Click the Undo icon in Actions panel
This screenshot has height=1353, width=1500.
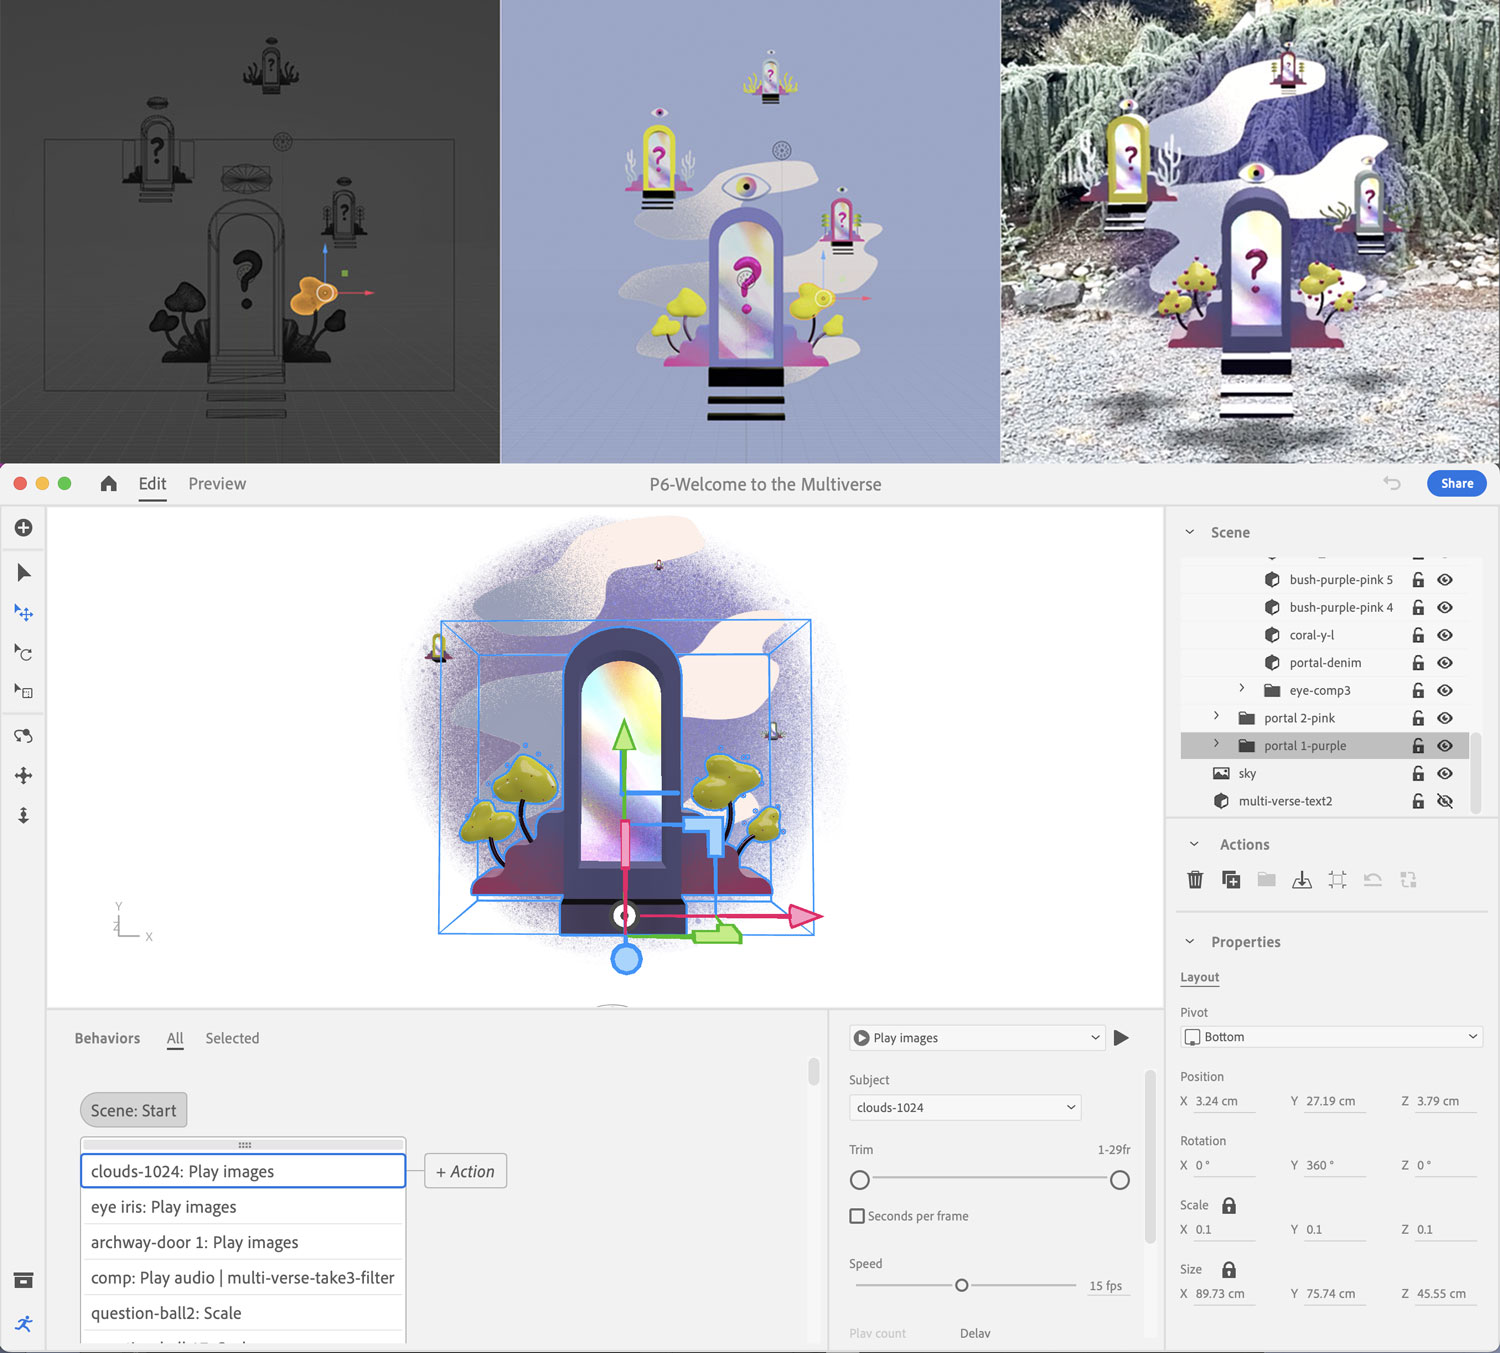pyautogui.click(x=1373, y=879)
